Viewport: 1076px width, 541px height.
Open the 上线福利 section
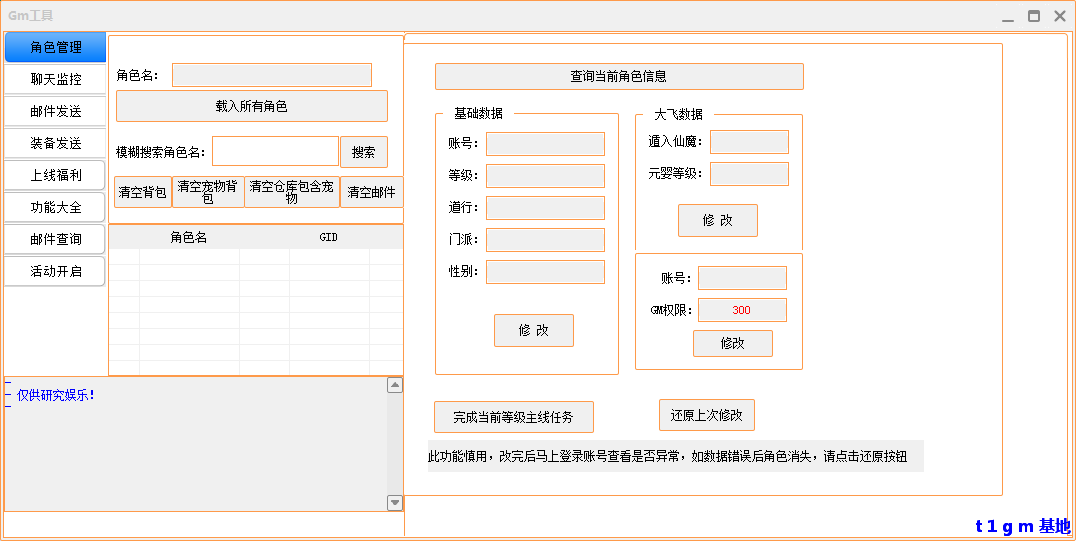point(55,175)
